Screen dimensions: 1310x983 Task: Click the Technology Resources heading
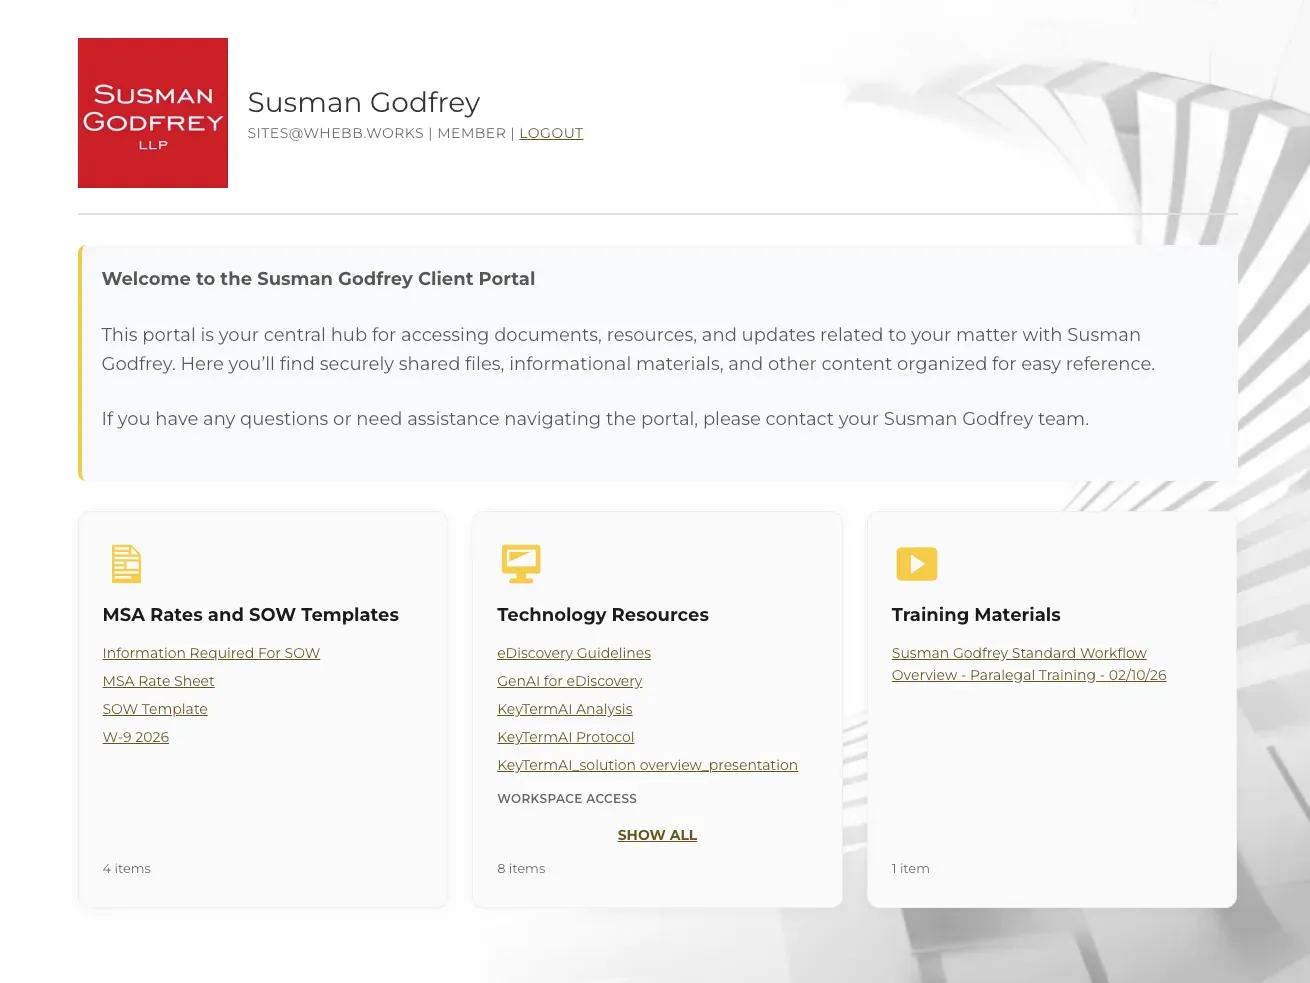pyautogui.click(x=603, y=615)
